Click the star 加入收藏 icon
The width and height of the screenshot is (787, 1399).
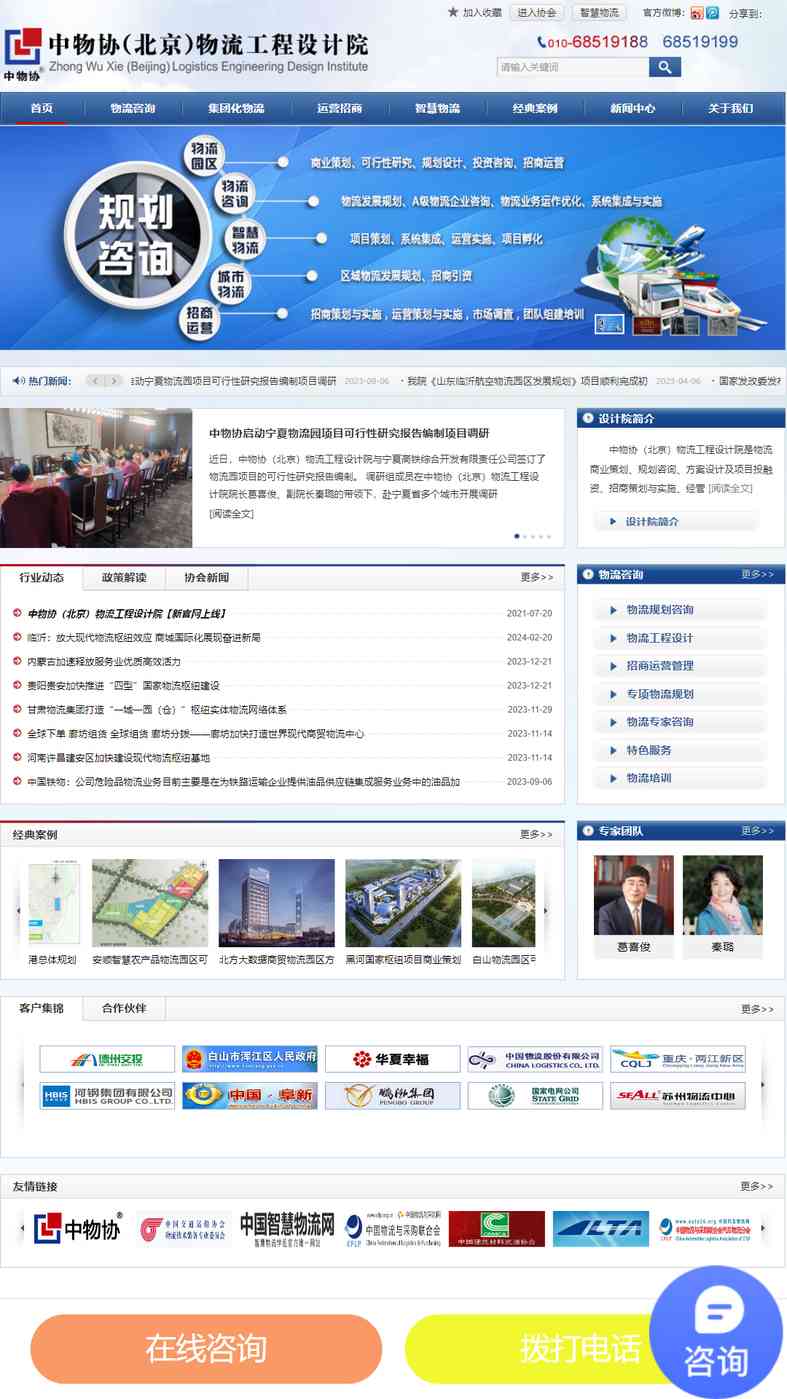click(x=453, y=13)
